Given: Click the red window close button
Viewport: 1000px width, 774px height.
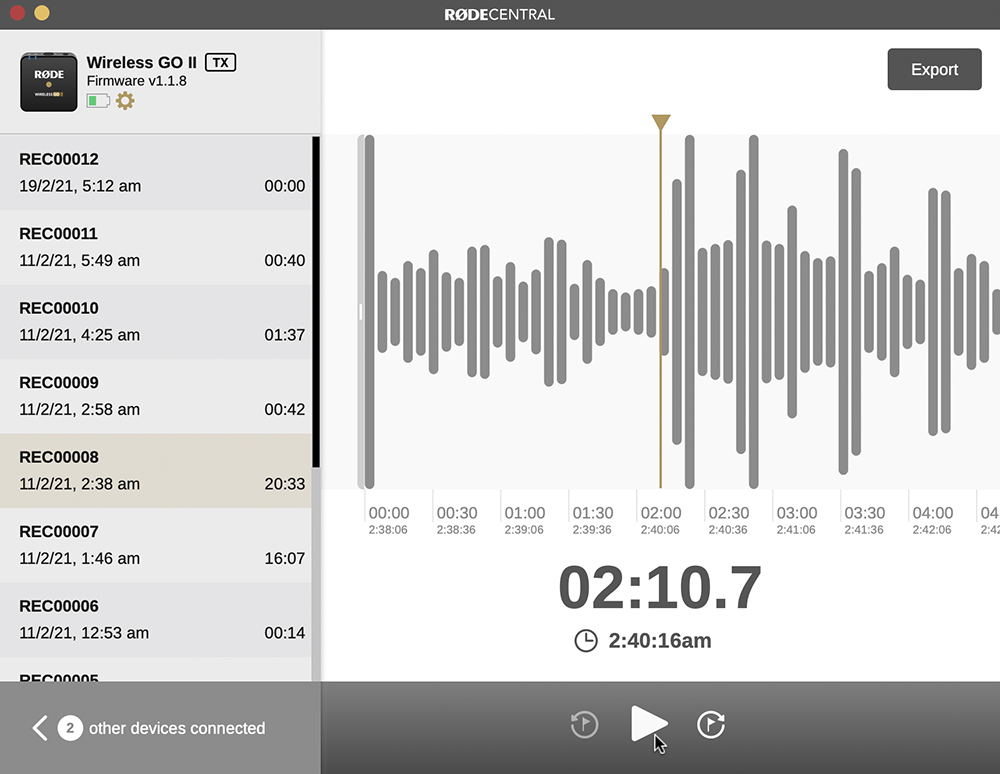Looking at the screenshot, I should point(17,13).
